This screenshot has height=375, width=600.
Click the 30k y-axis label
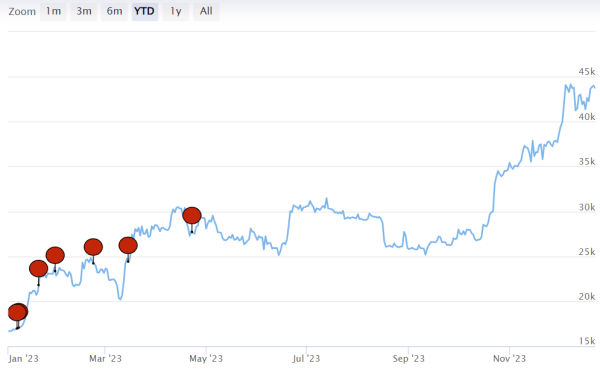[587, 207]
